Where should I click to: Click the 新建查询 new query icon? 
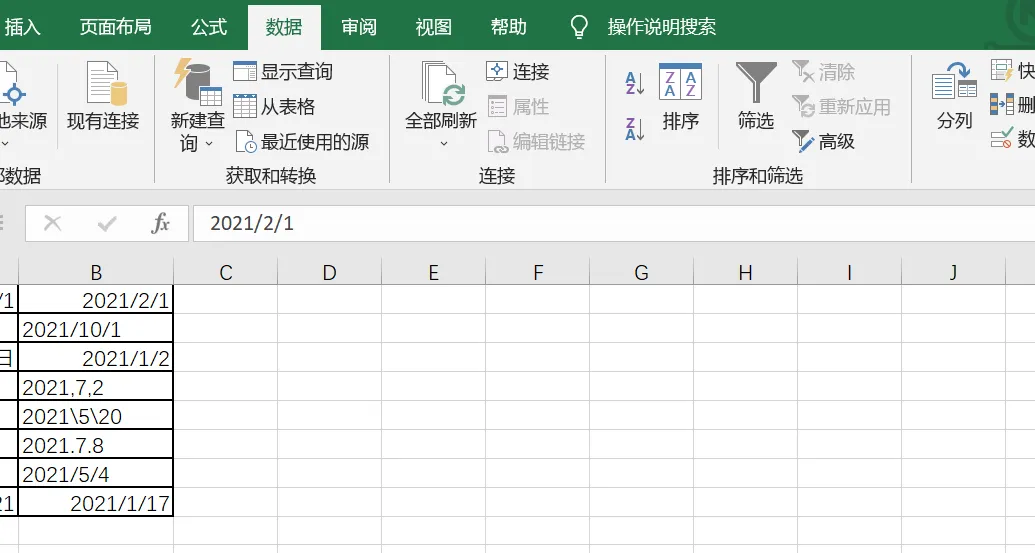point(198,82)
